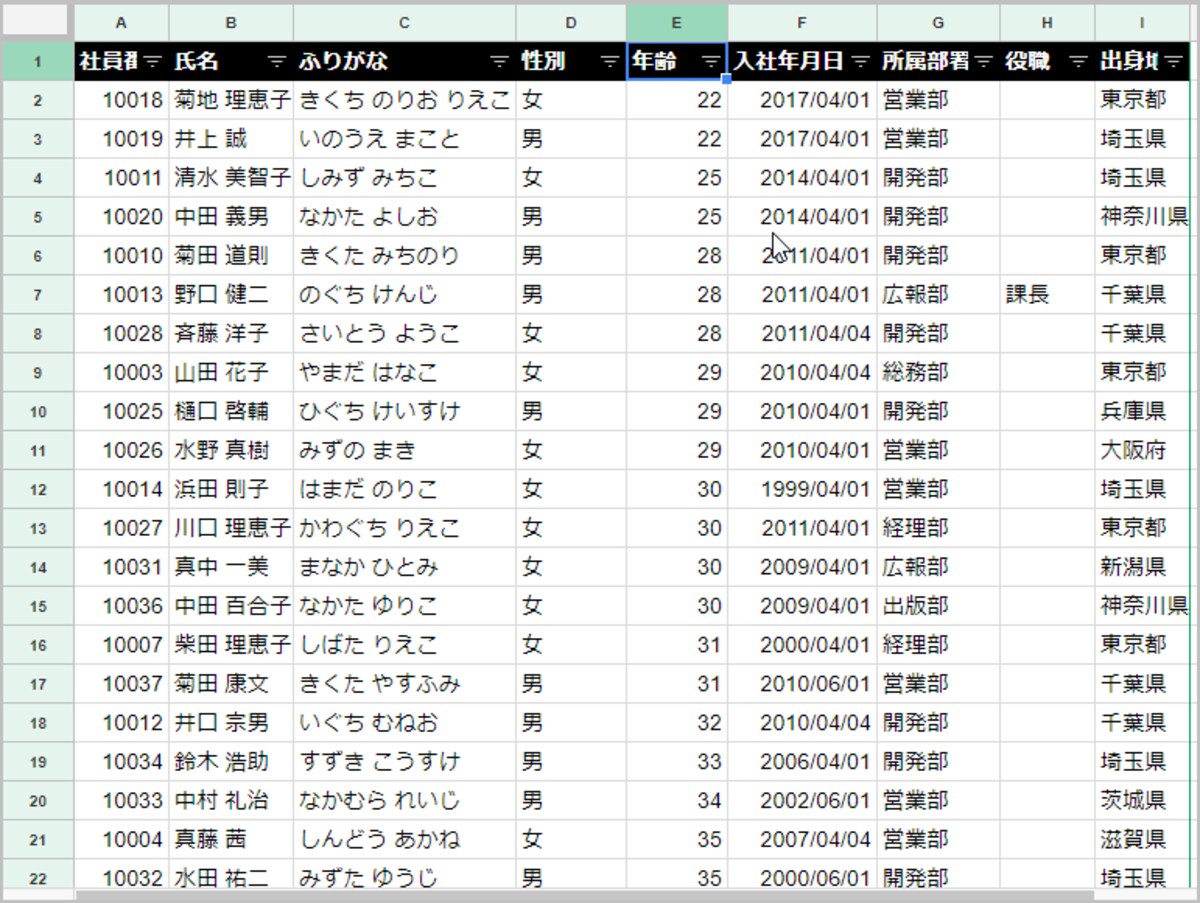1200x903 pixels.
Task: Click employee number 10018
Action: 122,100
